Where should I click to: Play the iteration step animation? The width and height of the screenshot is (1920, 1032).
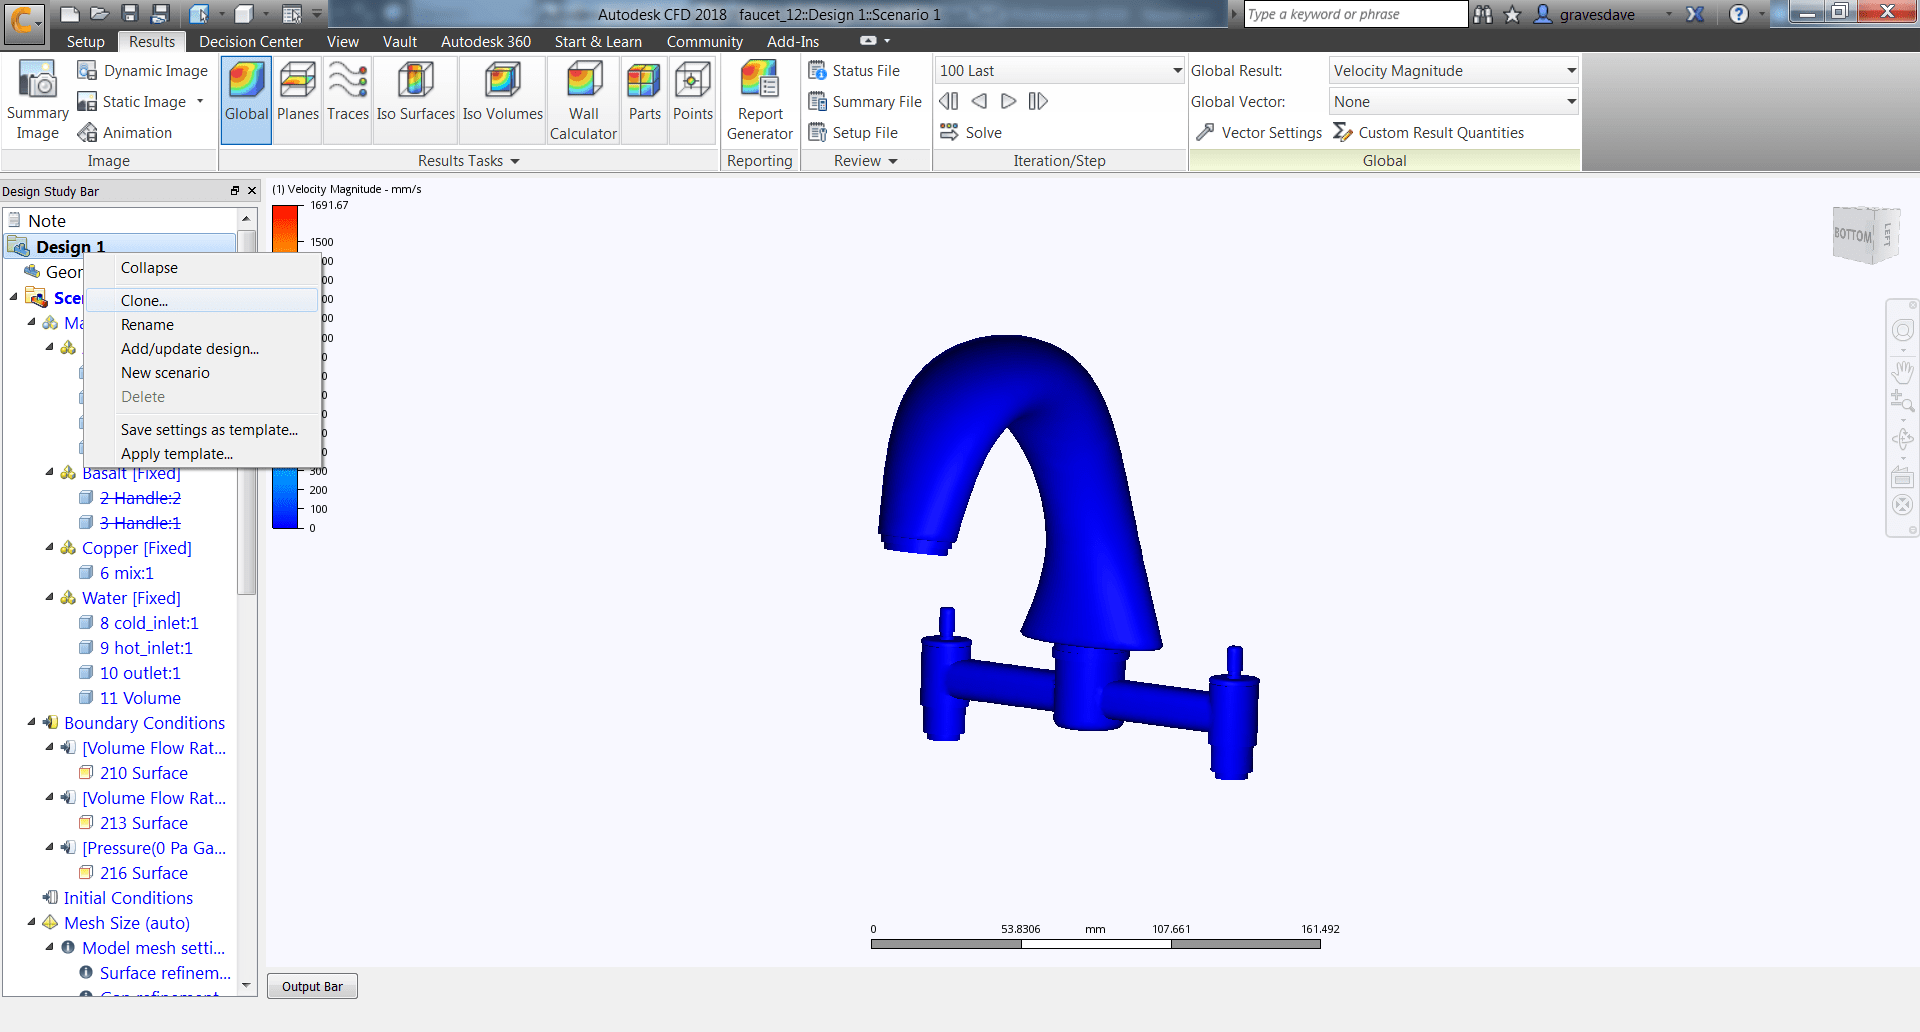1008,101
